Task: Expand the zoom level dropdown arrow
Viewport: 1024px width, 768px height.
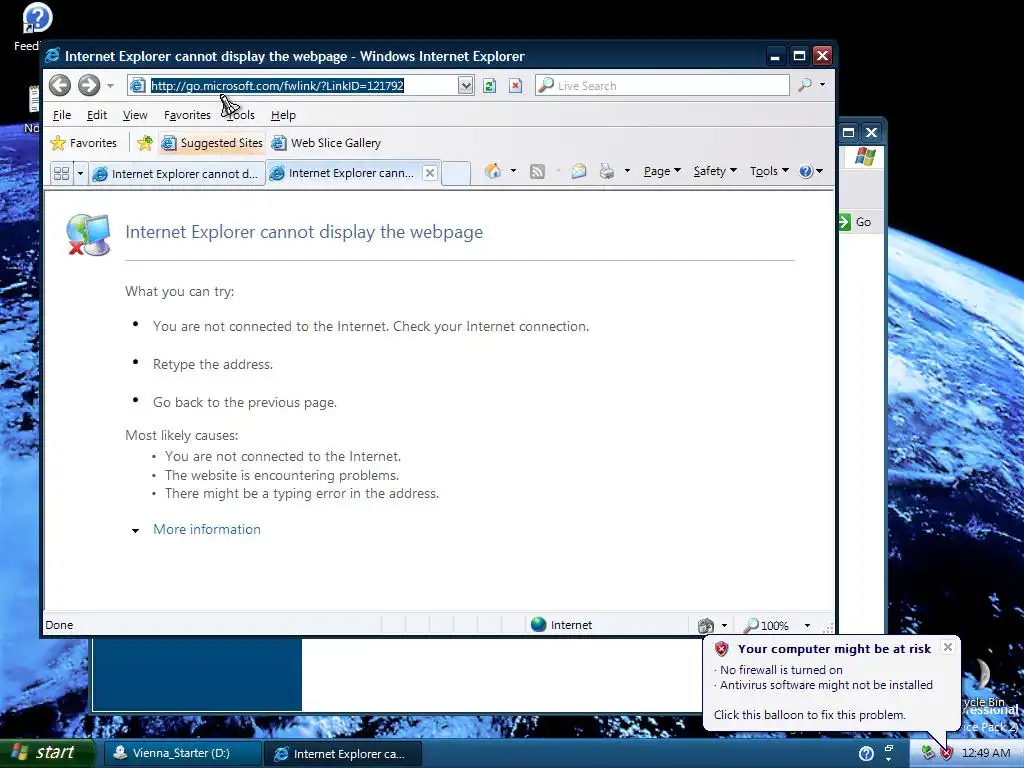Action: [807, 626]
